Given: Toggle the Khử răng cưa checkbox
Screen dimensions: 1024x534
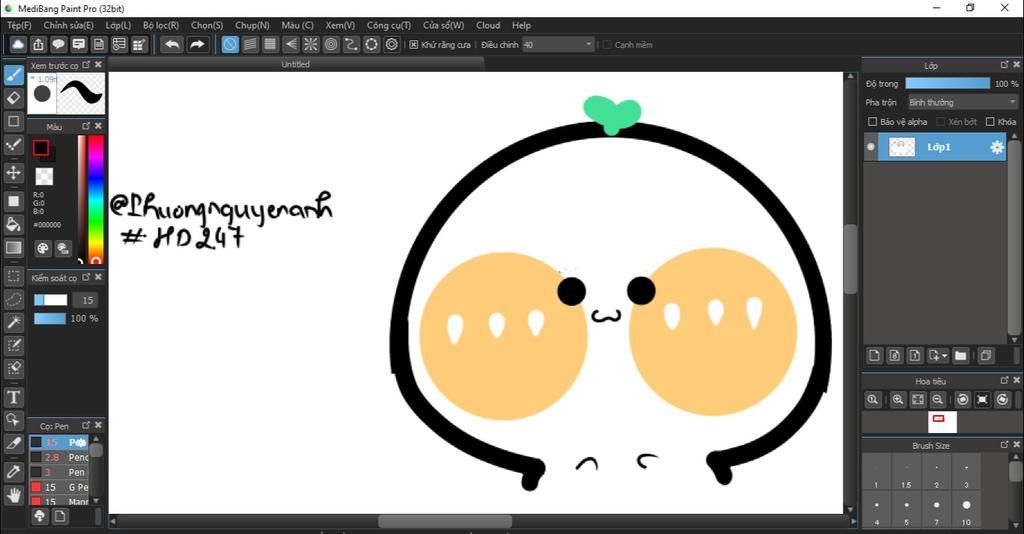Looking at the screenshot, I should pos(413,44).
